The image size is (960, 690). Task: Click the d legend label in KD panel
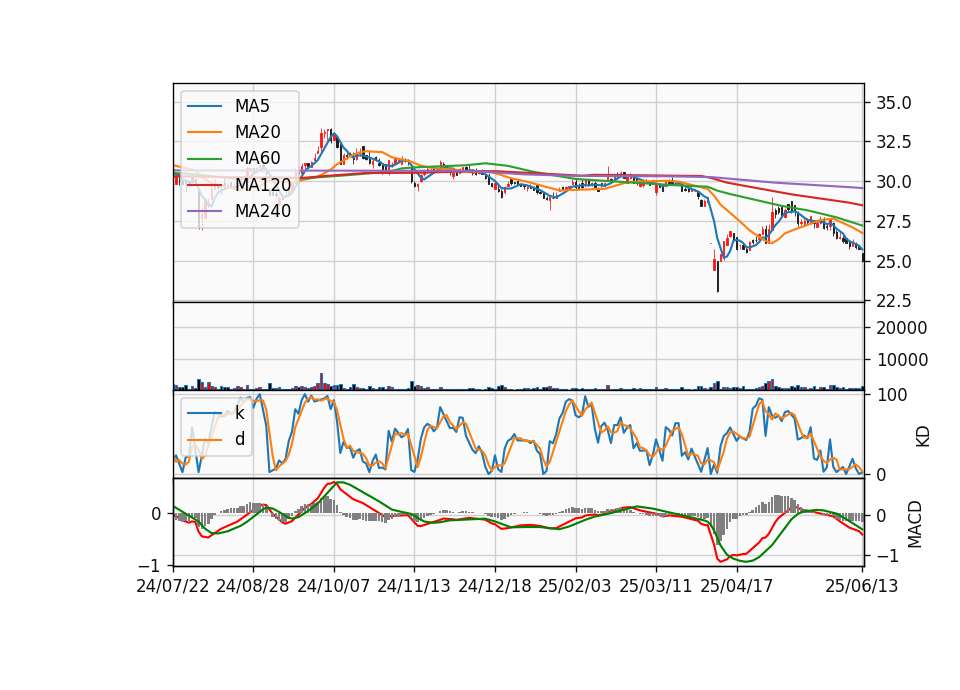239,438
